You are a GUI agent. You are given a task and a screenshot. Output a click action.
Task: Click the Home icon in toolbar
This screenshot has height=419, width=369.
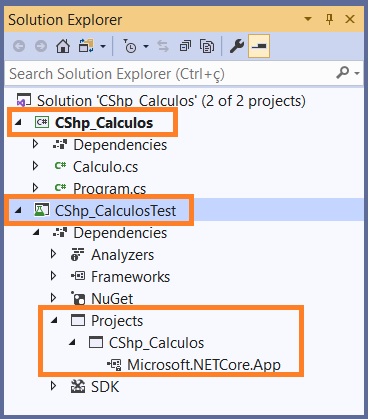(63, 46)
